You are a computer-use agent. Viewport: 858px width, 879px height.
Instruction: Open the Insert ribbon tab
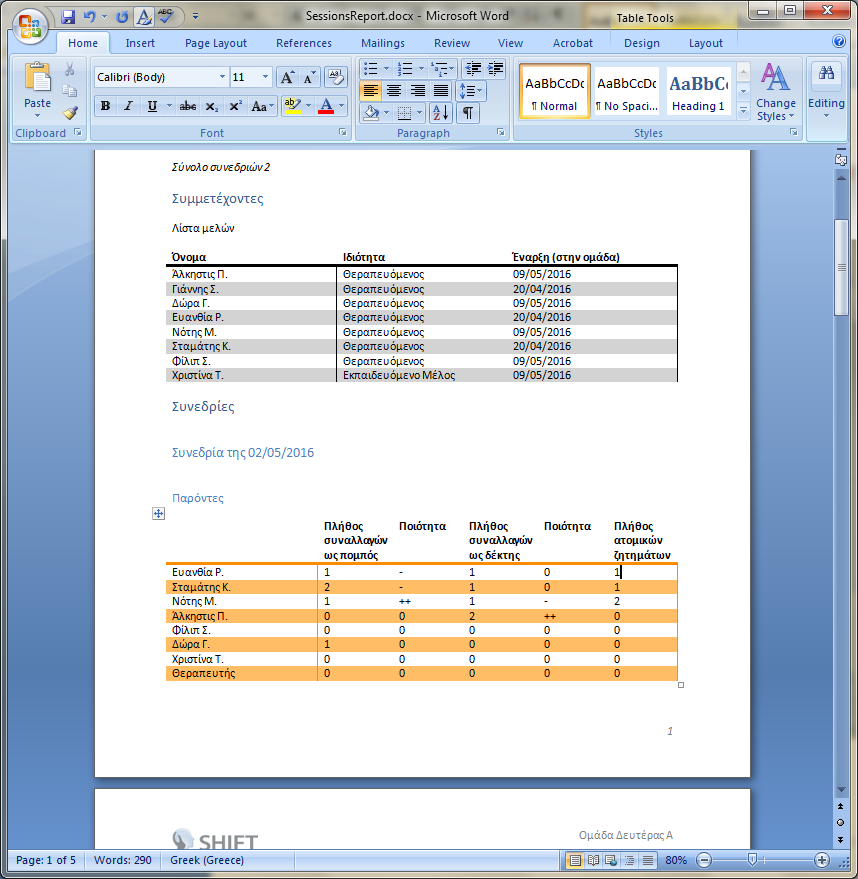140,43
